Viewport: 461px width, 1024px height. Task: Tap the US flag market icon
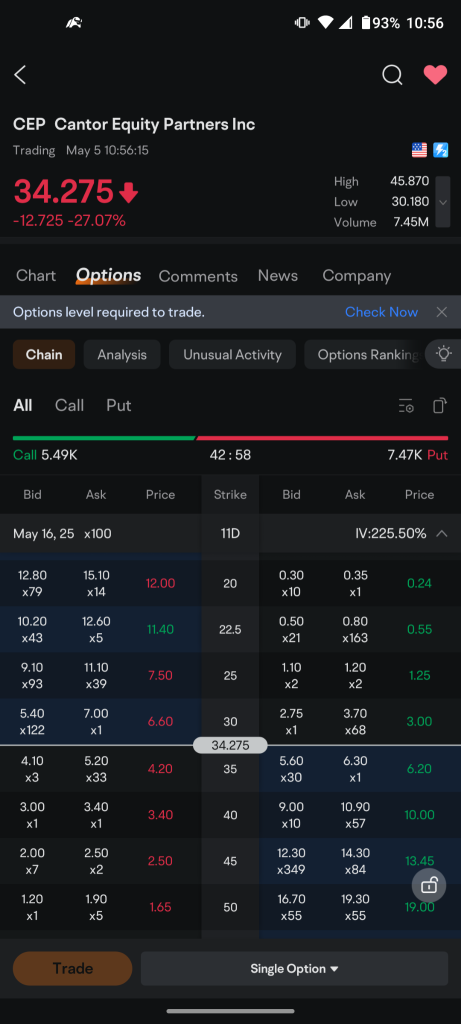[x=419, y=151]
